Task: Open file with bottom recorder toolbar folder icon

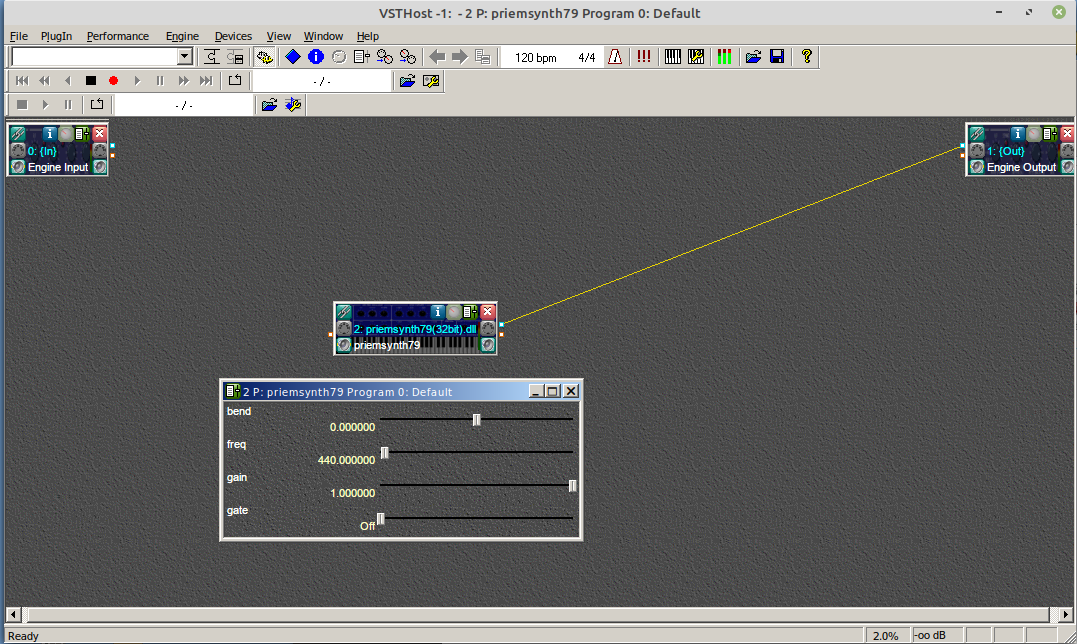Action: 269,105
